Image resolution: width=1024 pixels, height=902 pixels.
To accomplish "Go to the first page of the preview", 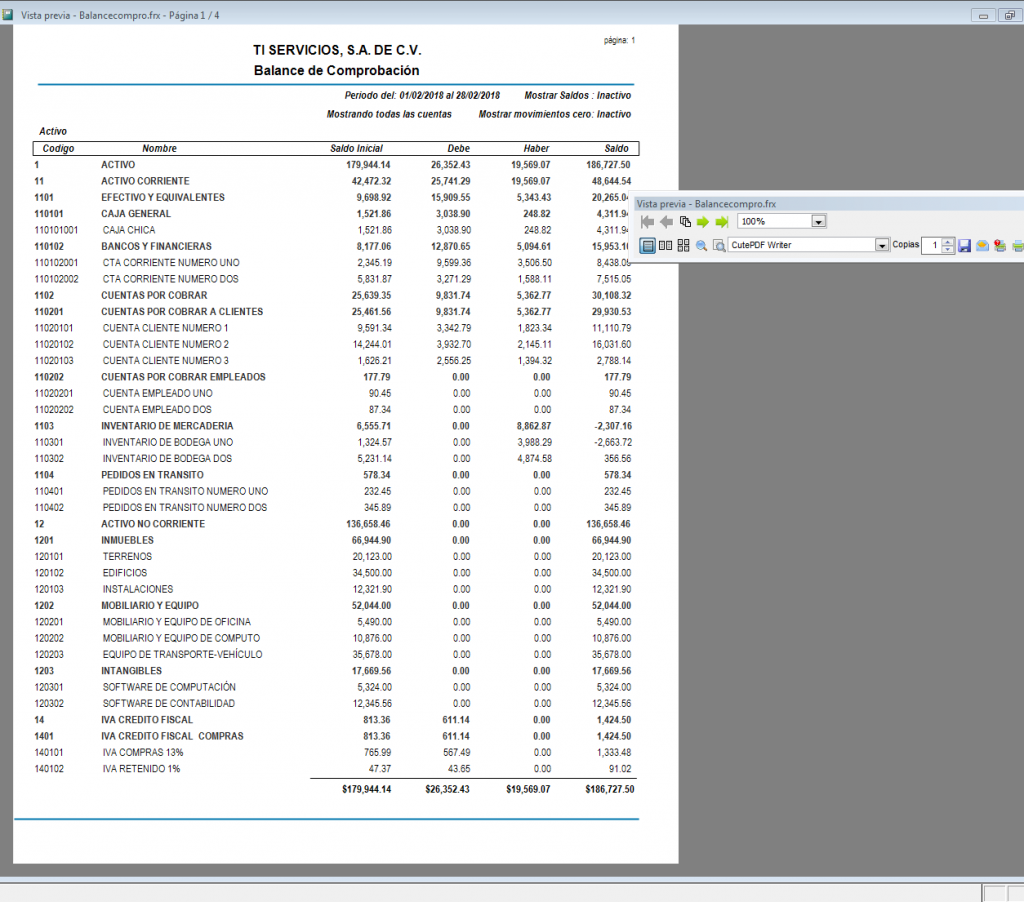I will (647, 222).
